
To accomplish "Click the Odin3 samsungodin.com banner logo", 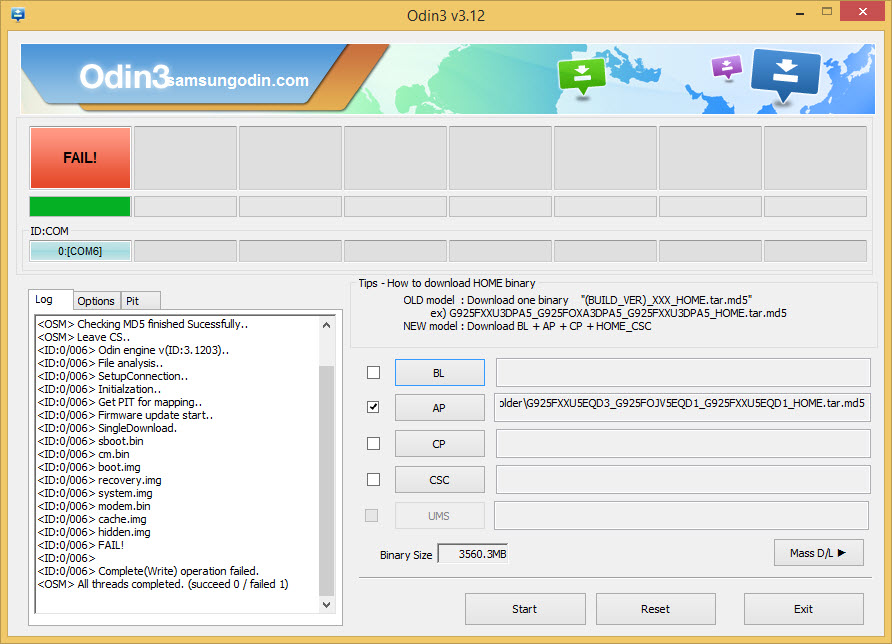I will (x=194, y=77).
